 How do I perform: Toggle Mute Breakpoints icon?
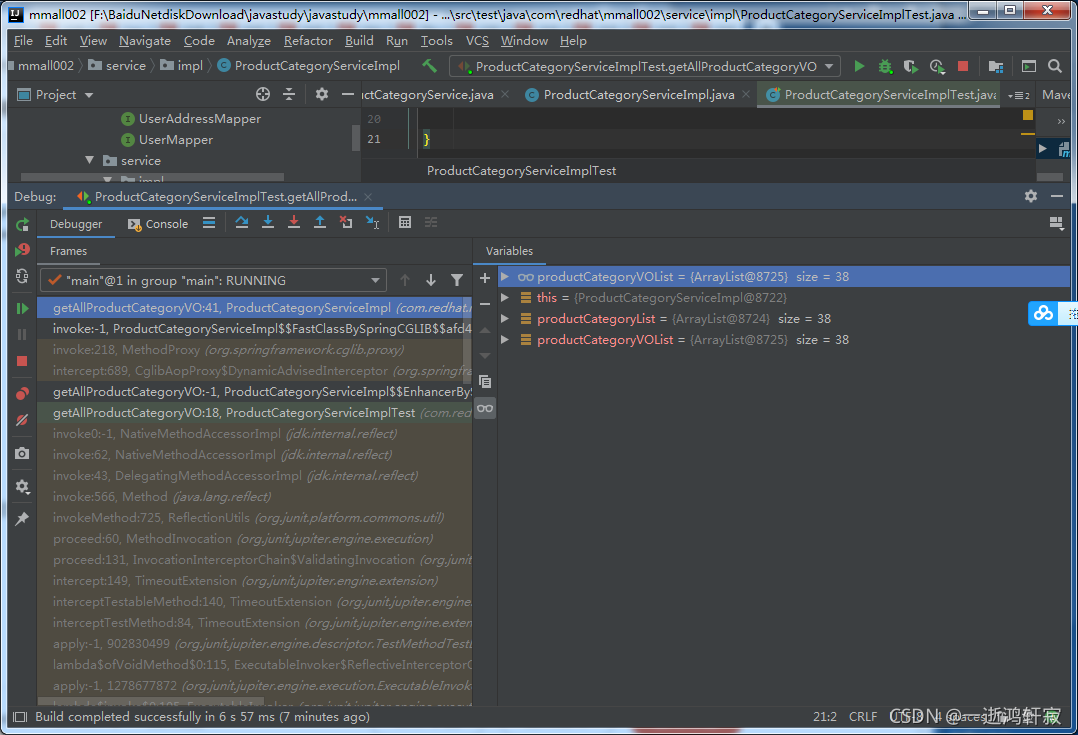22,419
